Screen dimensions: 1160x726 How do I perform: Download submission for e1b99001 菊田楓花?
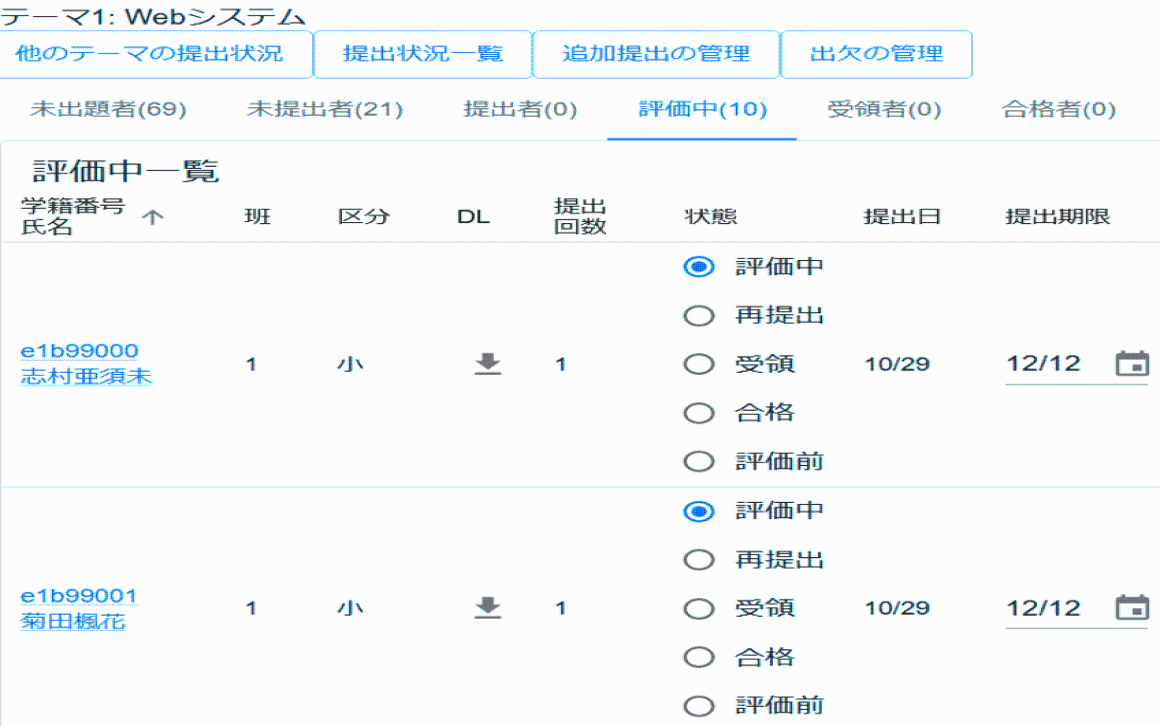(488, 608)
